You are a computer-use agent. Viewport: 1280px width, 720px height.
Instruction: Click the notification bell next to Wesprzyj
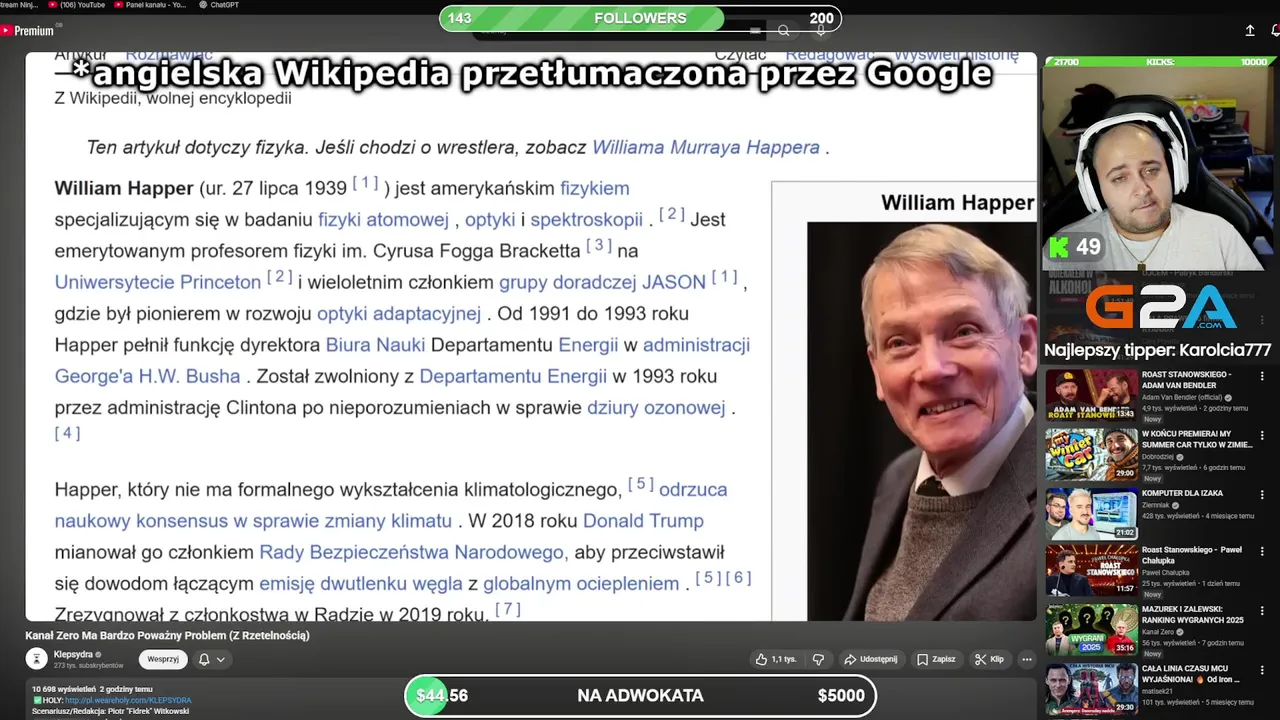coord(204,659)
